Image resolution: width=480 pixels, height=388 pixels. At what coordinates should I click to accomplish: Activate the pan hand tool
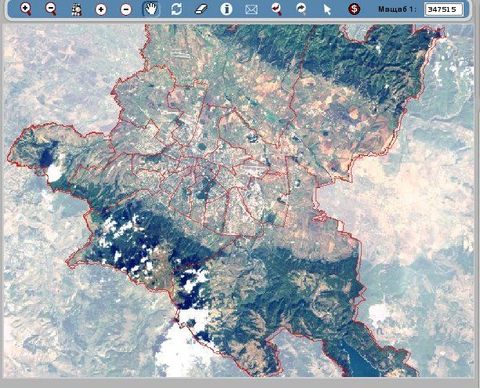pyautogui.click(x=151, y=9)
